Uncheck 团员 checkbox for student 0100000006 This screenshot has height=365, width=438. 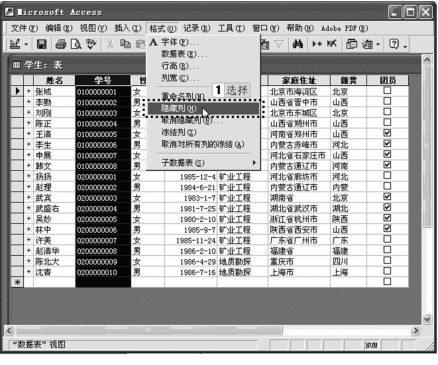click(387, 144)
